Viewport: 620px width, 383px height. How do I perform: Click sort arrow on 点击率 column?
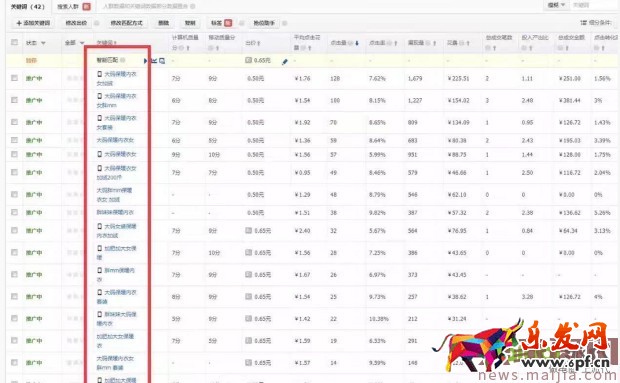396,43
